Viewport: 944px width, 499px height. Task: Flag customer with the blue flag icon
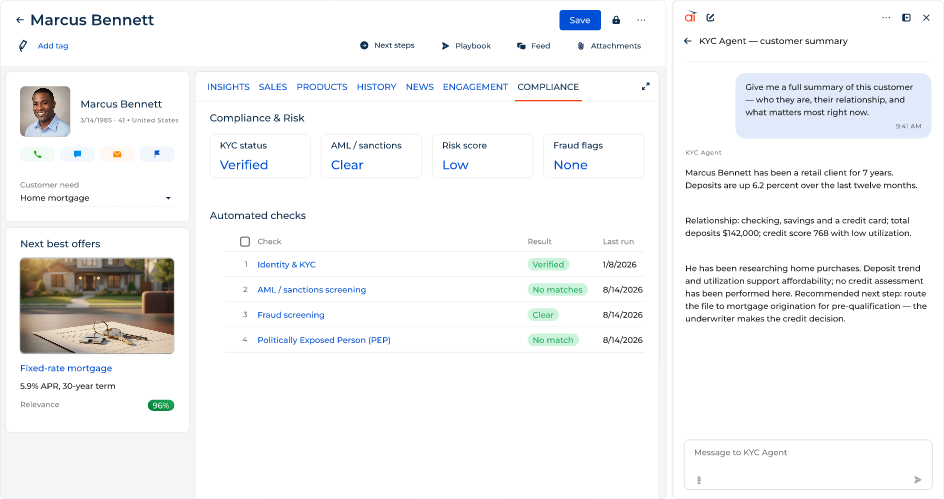(x=157, y=154)
